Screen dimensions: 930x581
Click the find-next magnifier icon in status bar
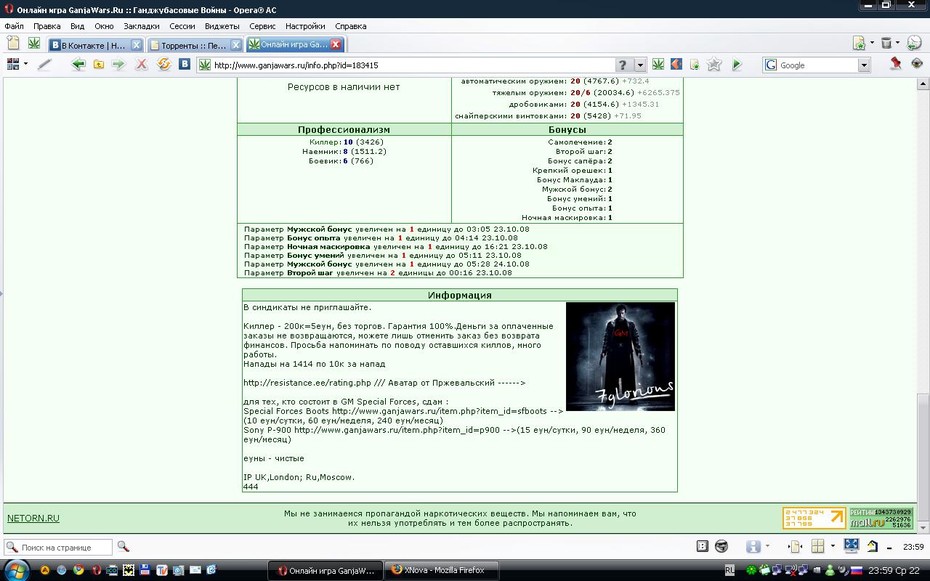pos(123,547)
